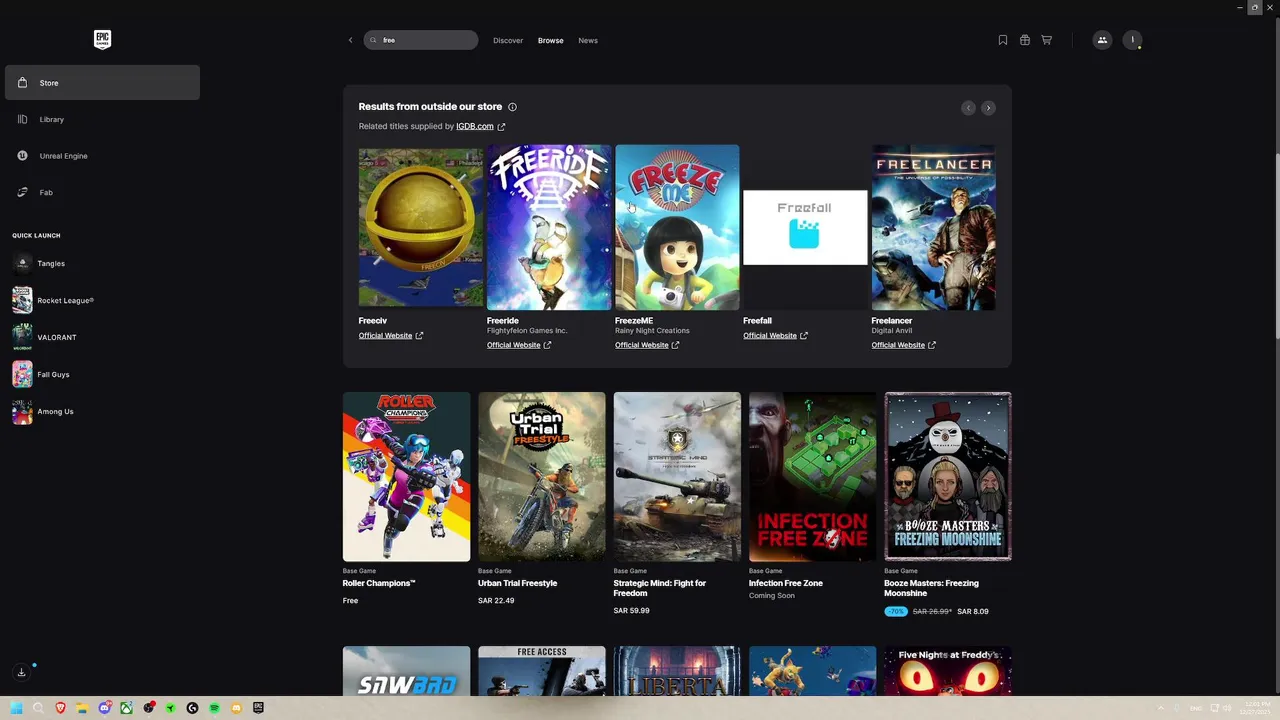Image resolution: width=1280 pixels, height=720 pixels.
Task: Open the Freeride cover thumbnail
Action: click(x=549, y=227)
